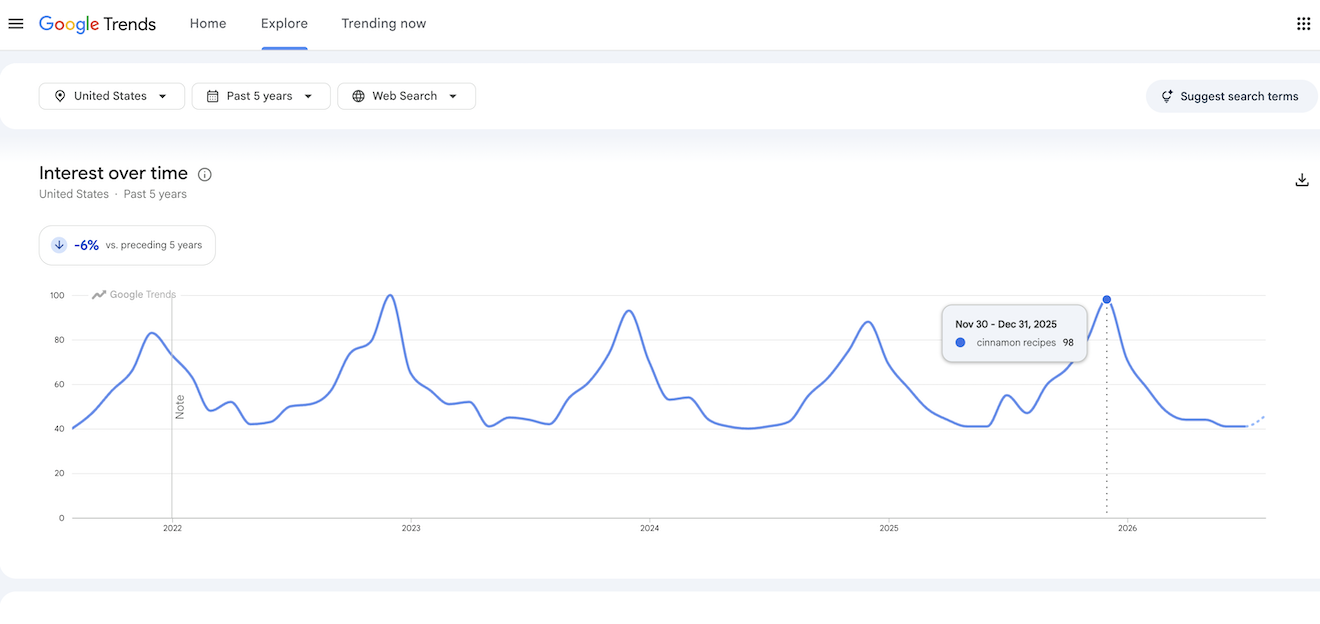Click Suggest search terms button
This screenshot has width=1320, height=624.
pos(1231,96)
